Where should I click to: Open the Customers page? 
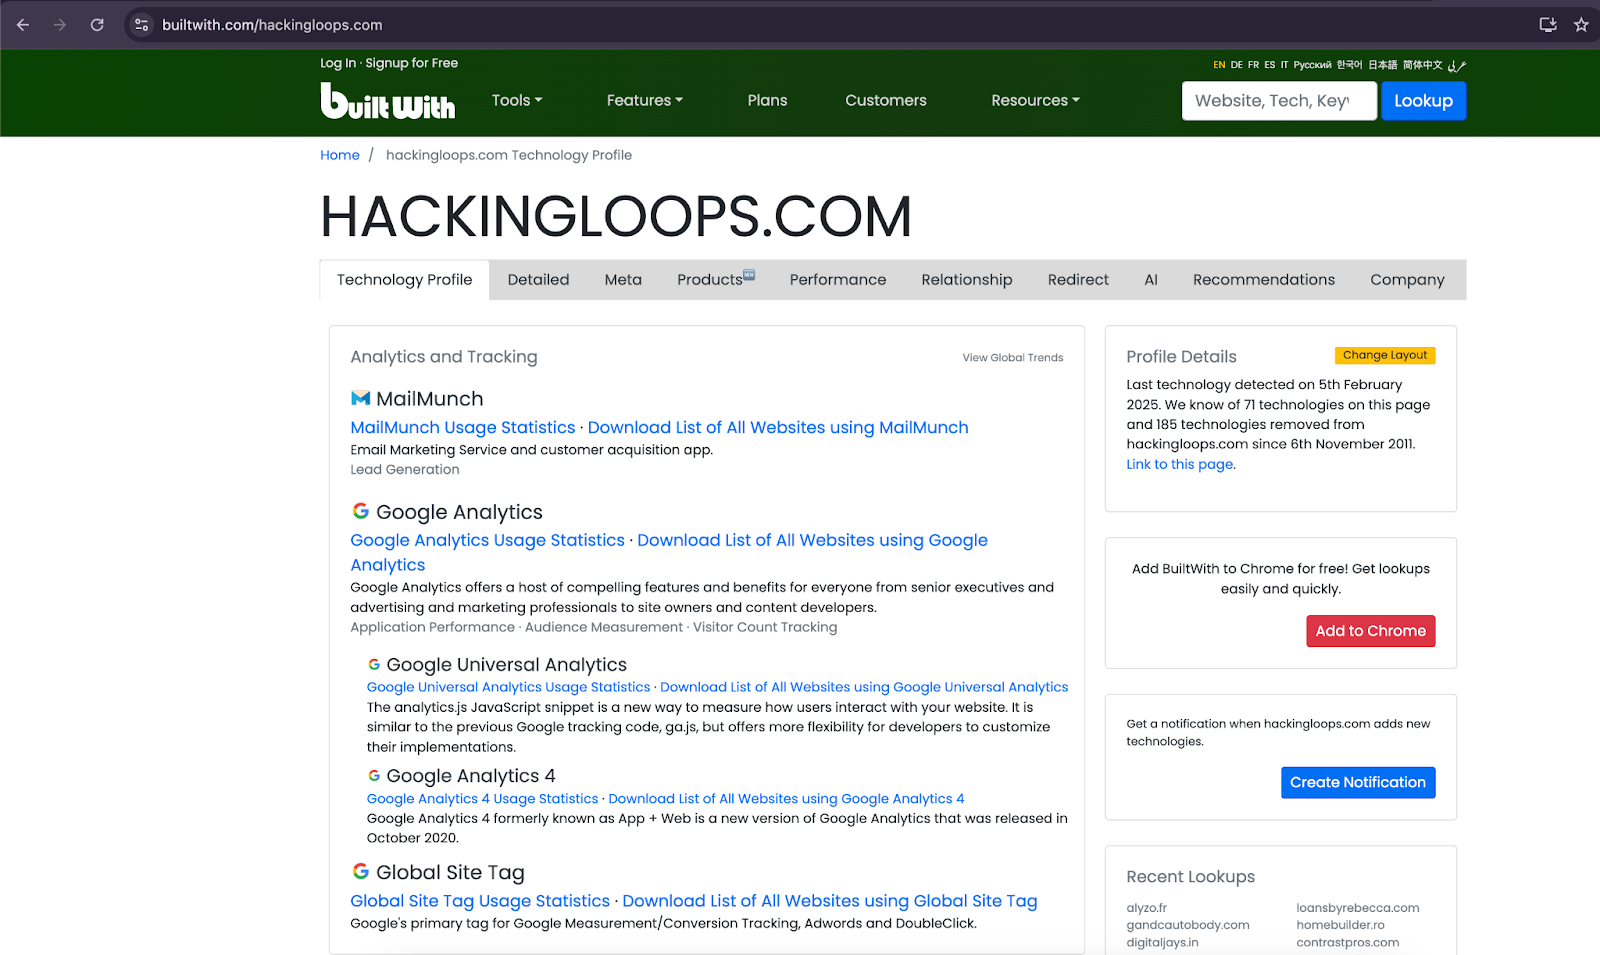click(x=886, y=100)
